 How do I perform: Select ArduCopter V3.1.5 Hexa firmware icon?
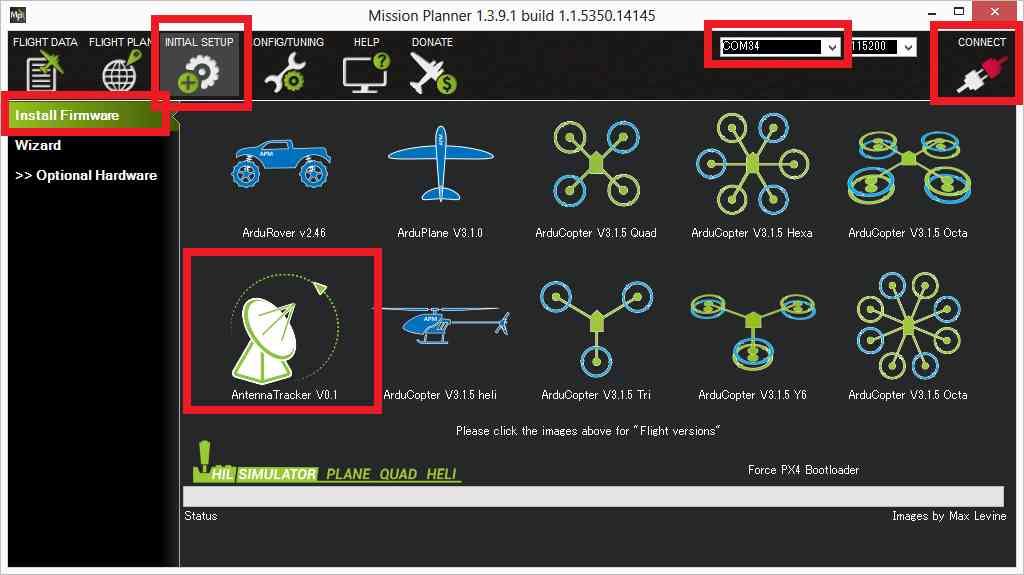click(x=751, y=162)
